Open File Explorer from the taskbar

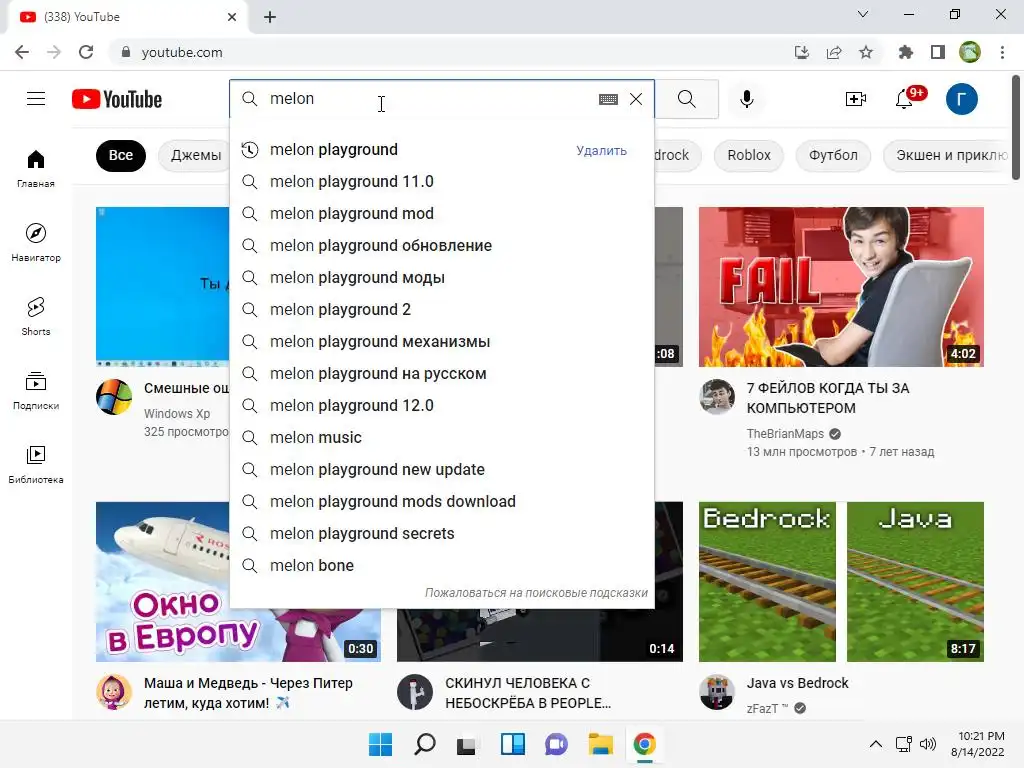coord(600,744)
